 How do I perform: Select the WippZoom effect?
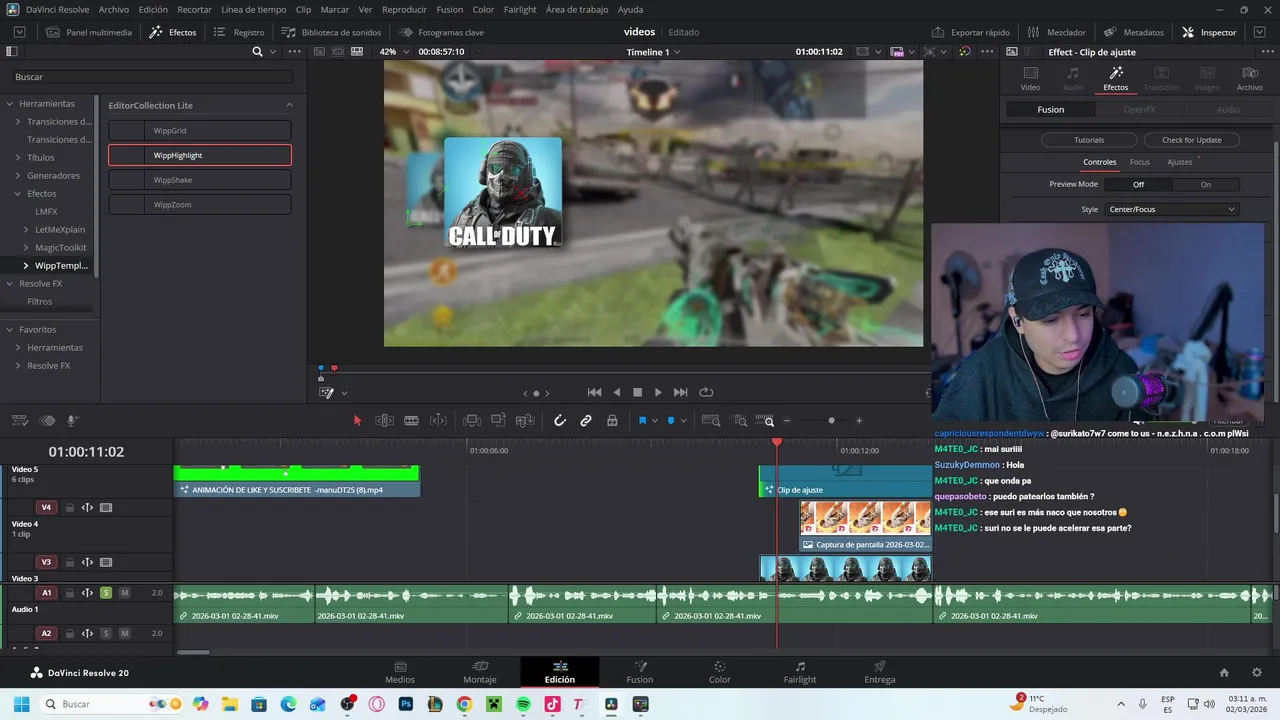(x=200, y=205)
